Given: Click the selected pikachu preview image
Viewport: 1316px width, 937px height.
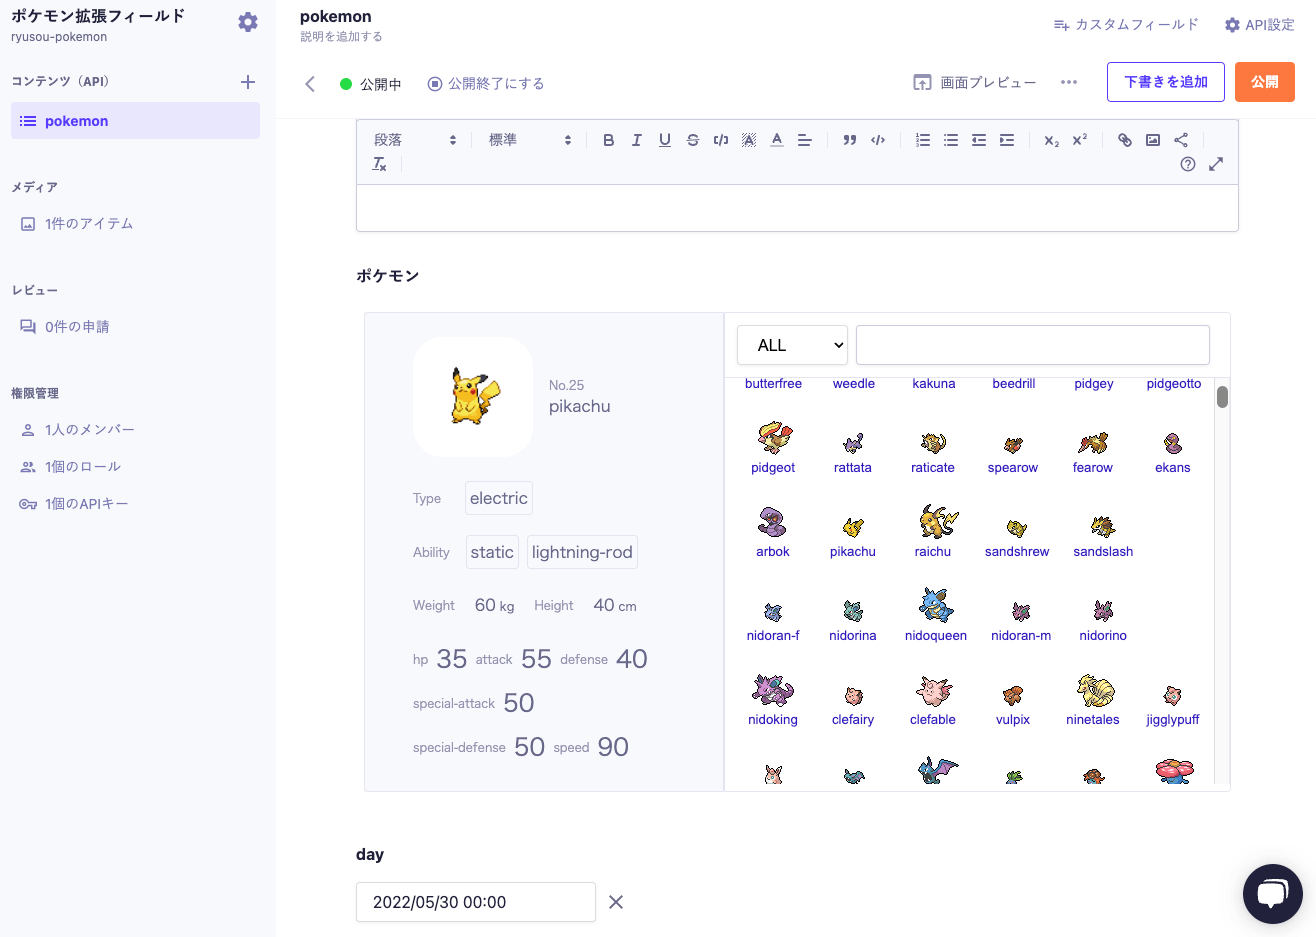Looking at the screenshot, I should click(473, 396).
